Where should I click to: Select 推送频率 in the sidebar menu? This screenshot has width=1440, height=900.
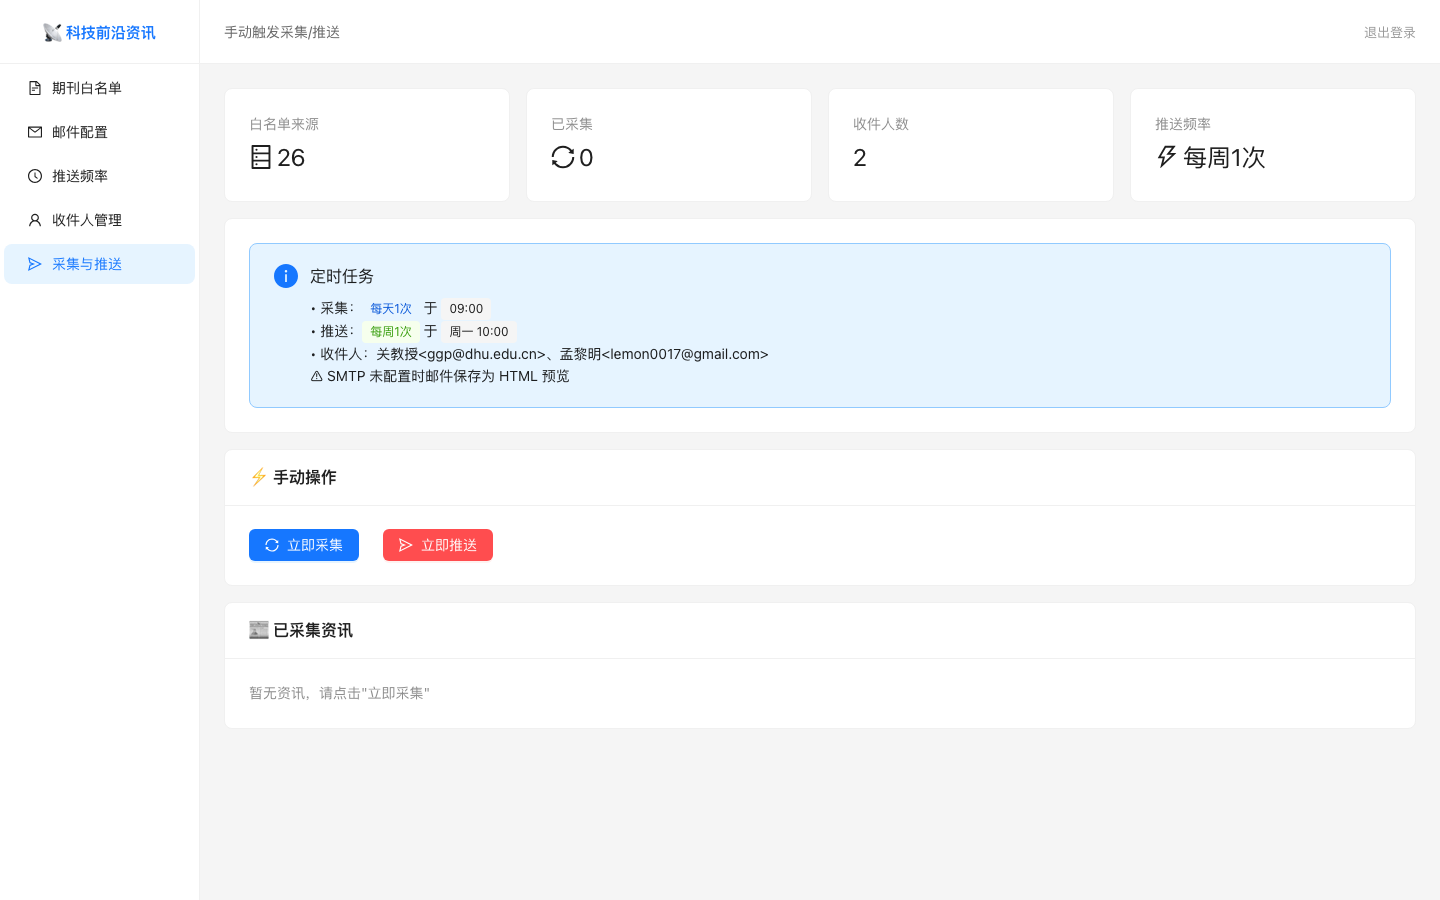100,176
